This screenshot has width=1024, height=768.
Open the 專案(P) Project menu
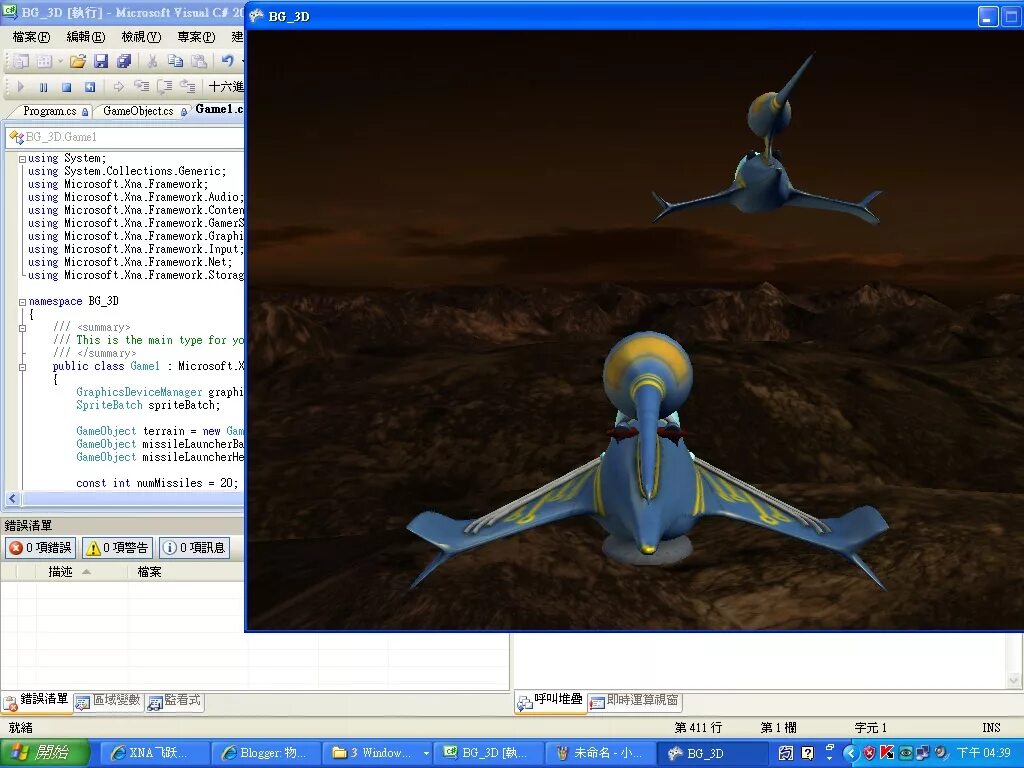click(196, 37)
